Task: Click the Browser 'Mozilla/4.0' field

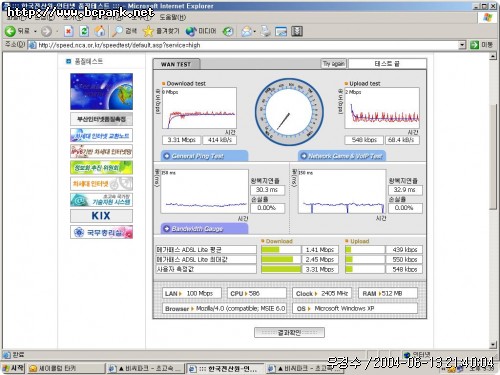Action: point(224,308)
